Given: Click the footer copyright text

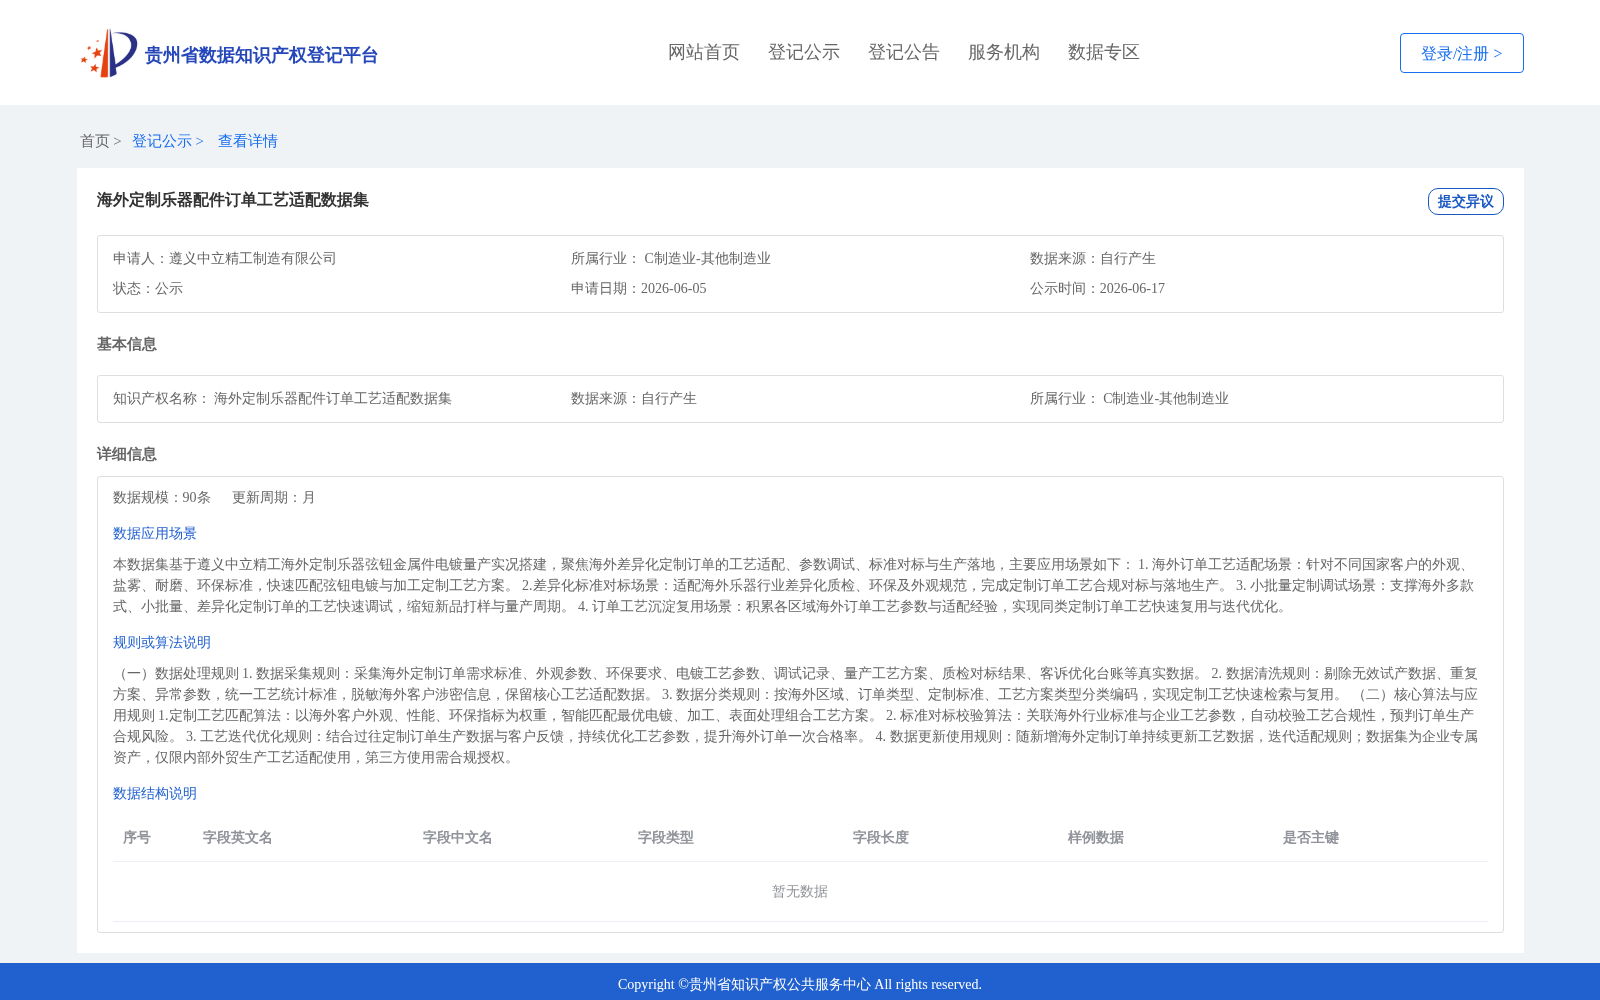Looking at the screenshot, I should 800,984.
